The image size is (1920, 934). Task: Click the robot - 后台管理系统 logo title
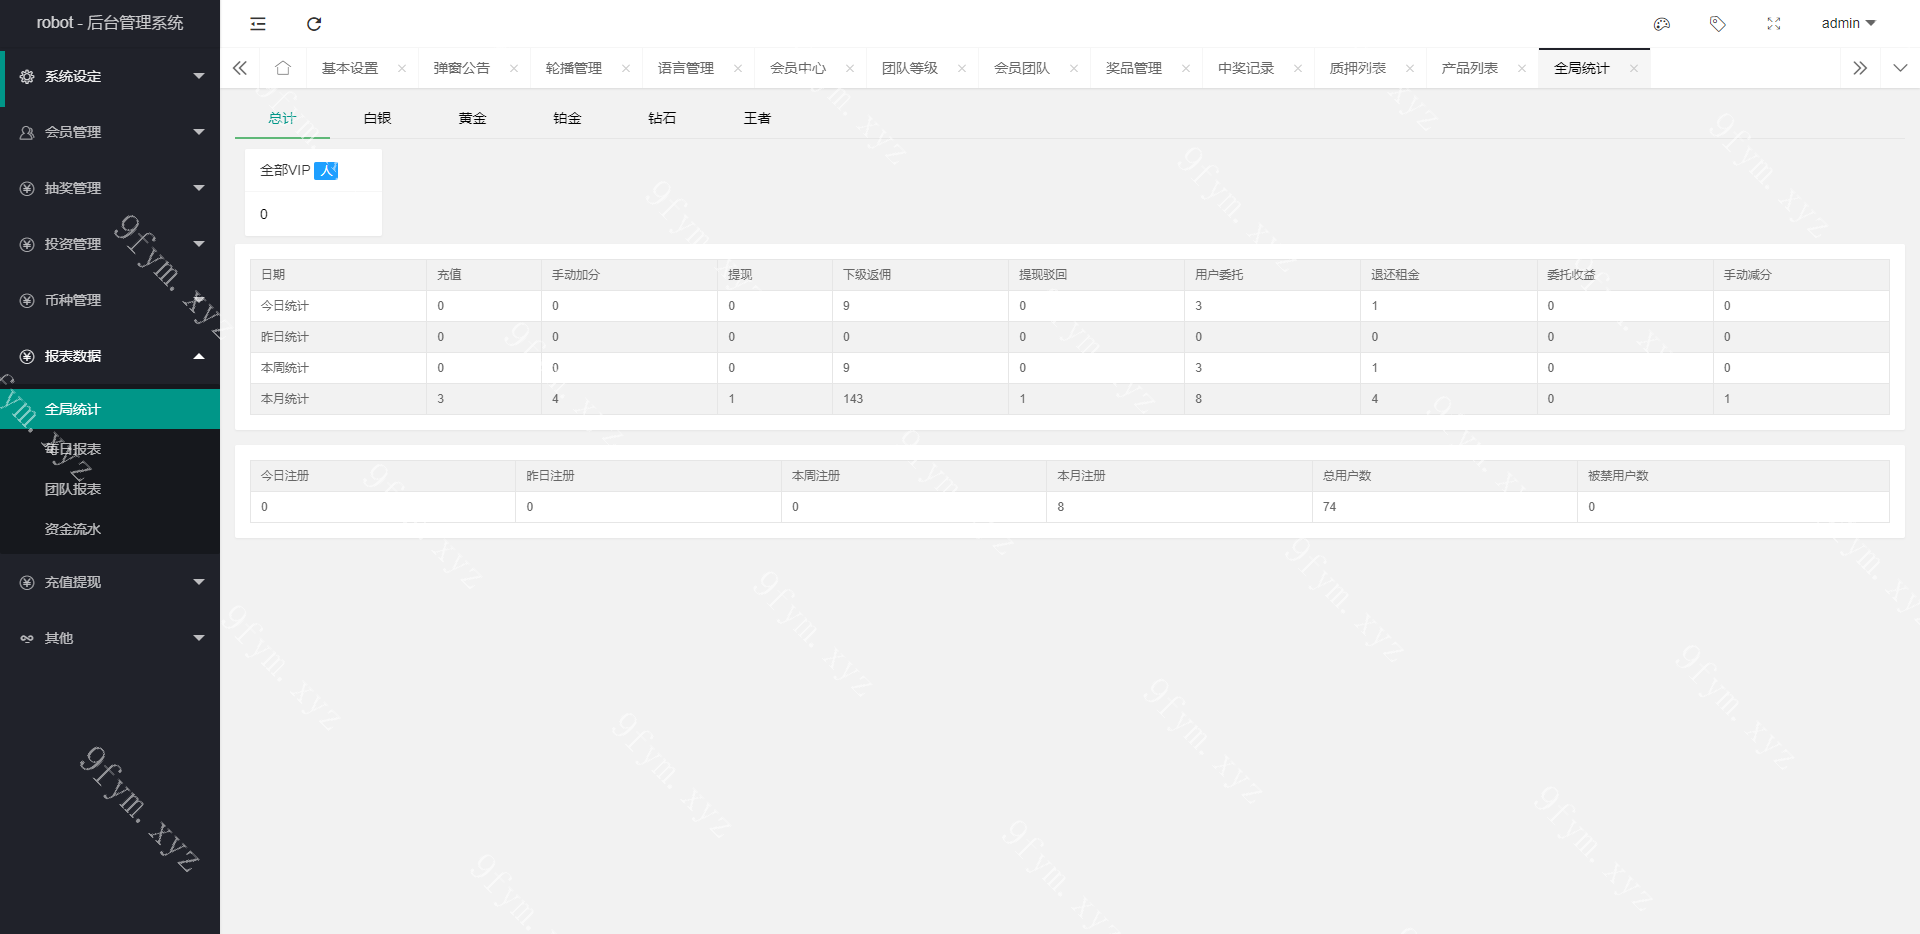110,23
